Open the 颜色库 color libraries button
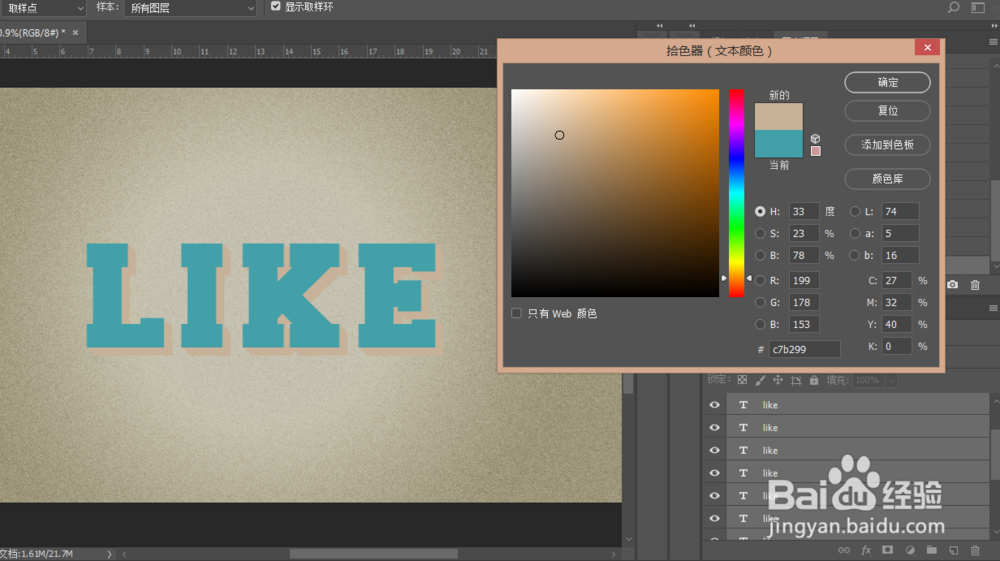 coord(887,179)
